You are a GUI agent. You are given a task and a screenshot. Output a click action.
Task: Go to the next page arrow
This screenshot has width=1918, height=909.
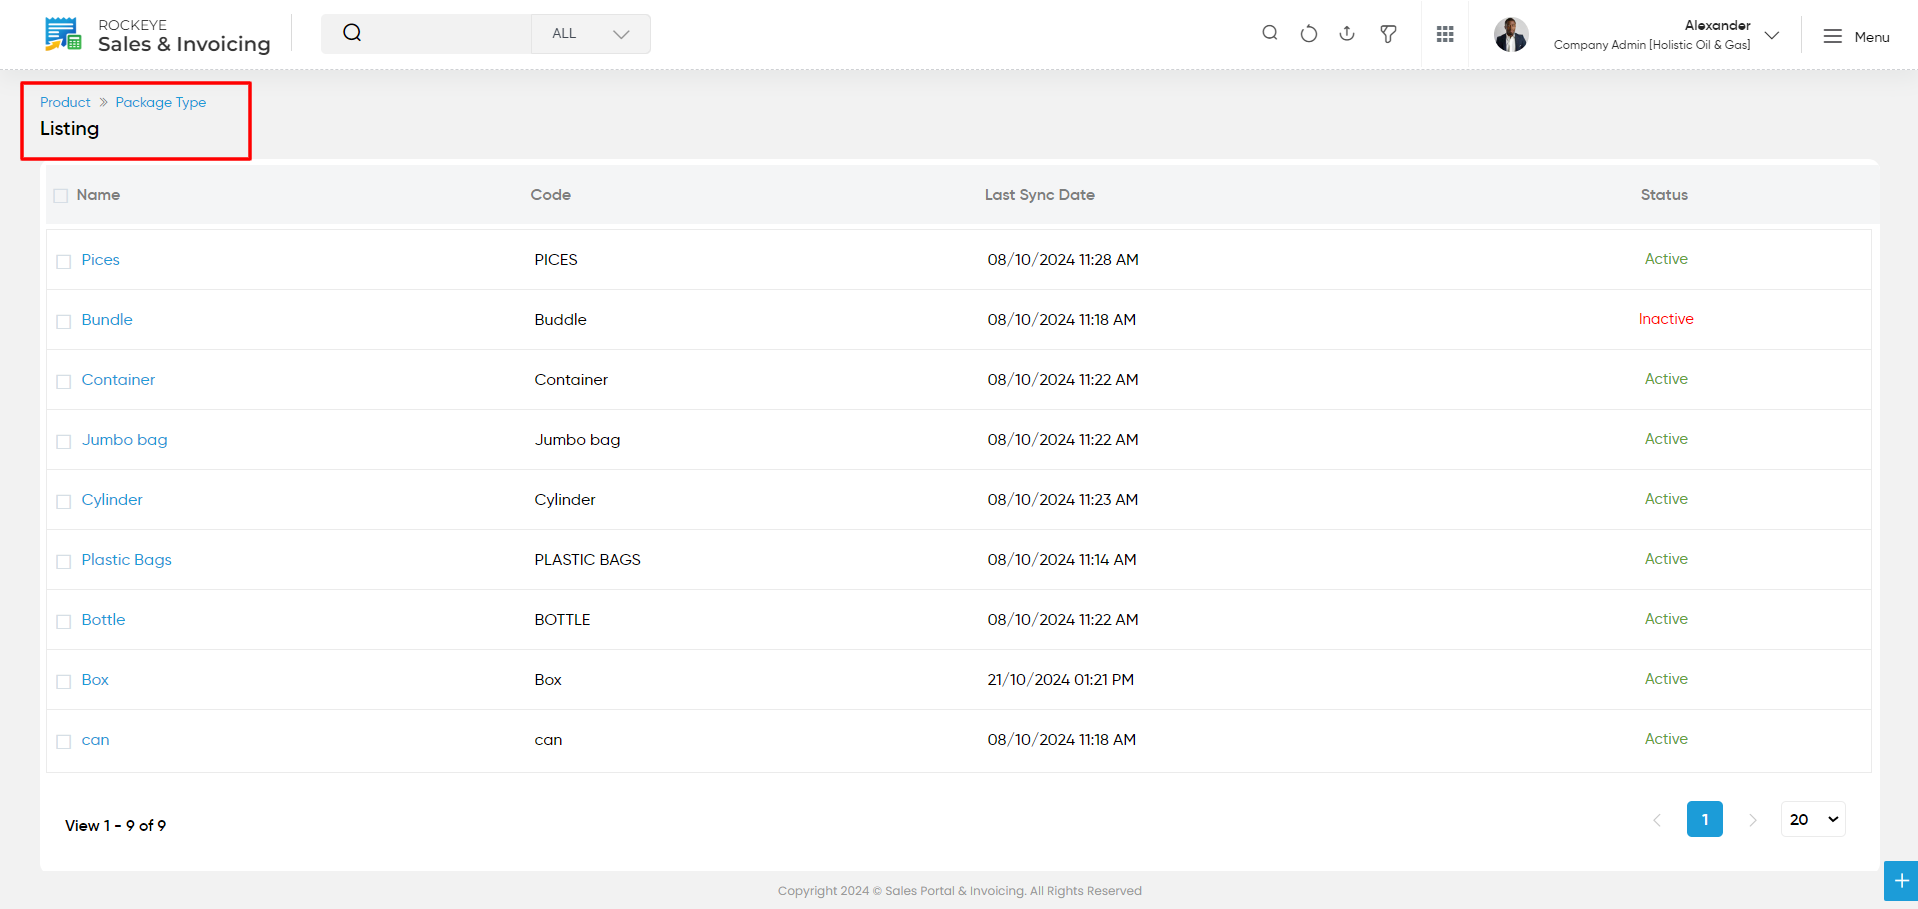pos(1753,820)
